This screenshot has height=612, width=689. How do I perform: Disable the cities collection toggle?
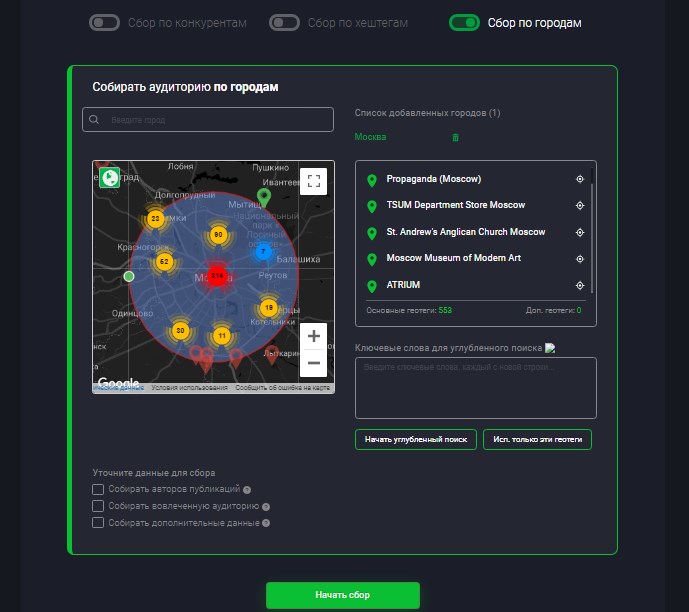click(x=464, y=23)
